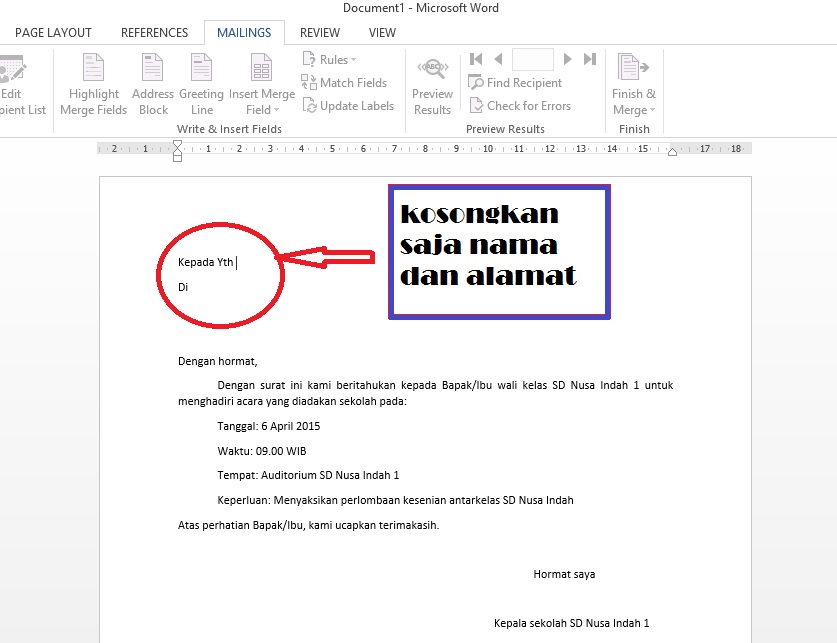Click the record number input box
Screen dimensions: 837x643
point(533,59)
